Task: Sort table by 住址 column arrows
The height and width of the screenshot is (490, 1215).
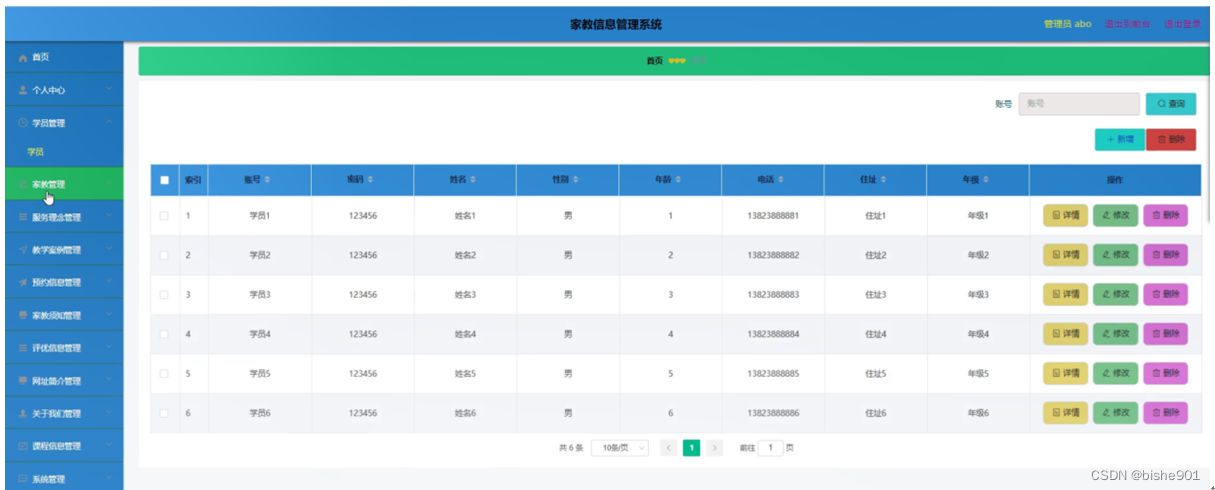Action: 883,180
